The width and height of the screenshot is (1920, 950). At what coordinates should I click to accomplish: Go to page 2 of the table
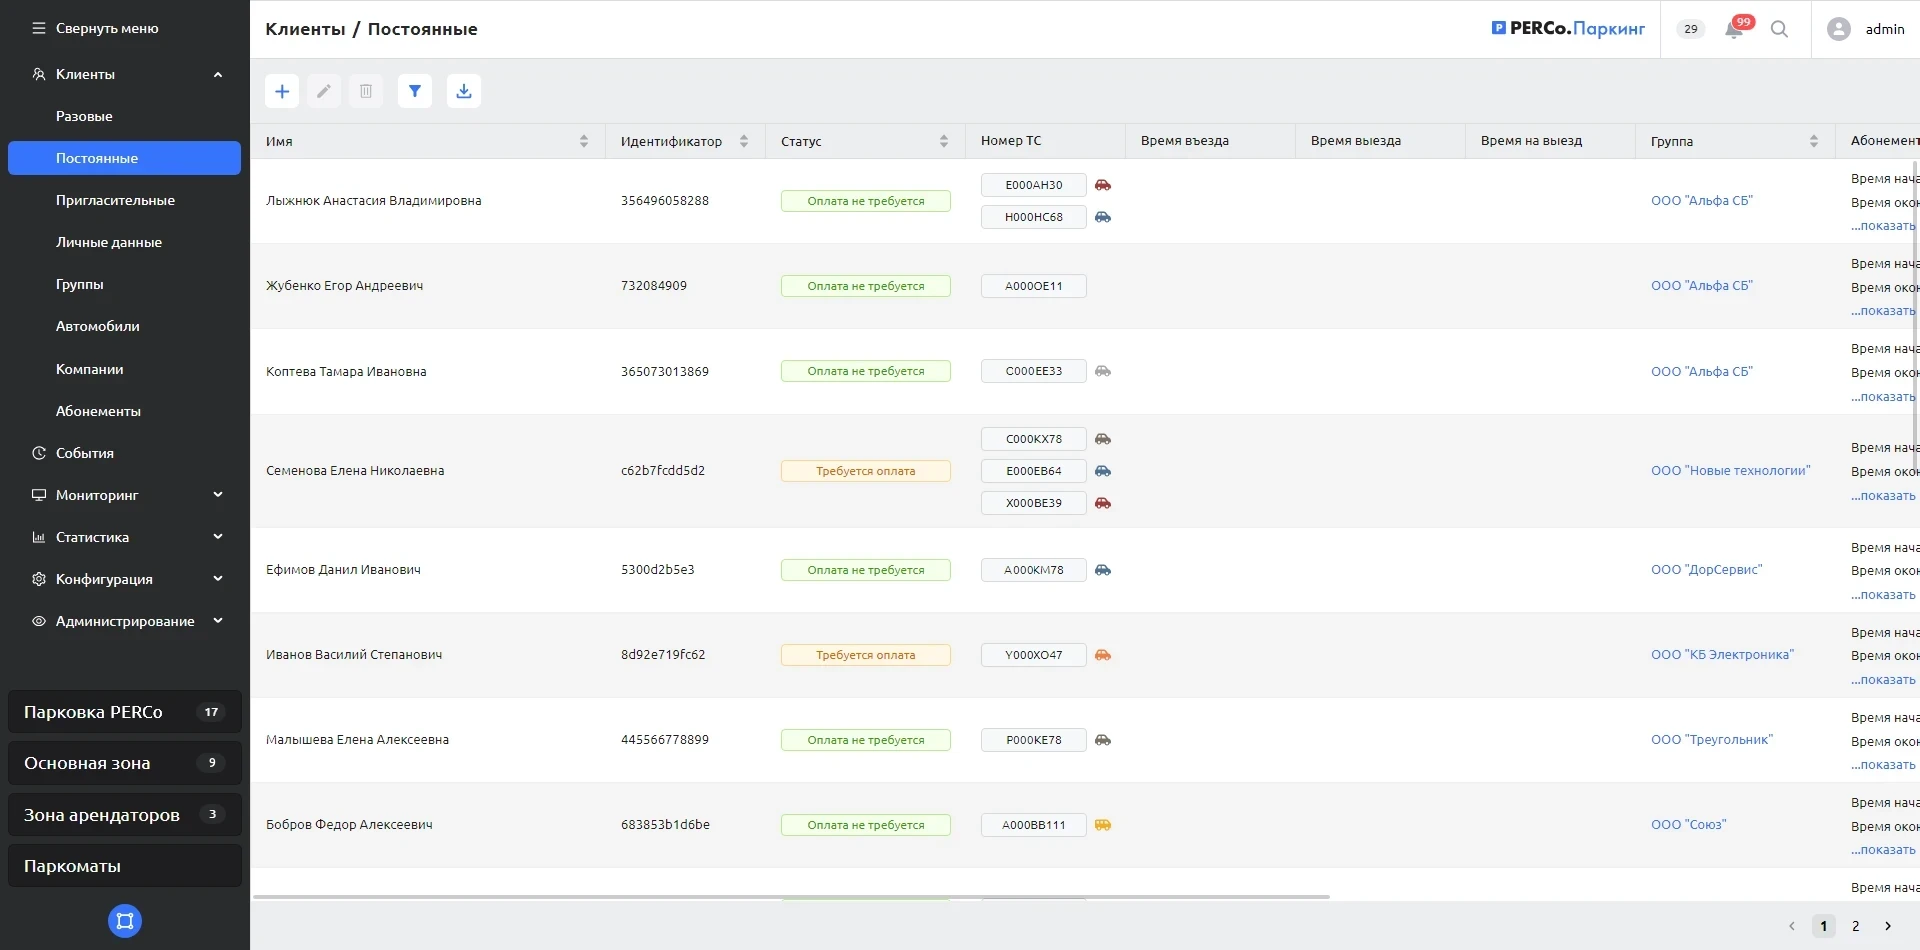pos(1855,926)
